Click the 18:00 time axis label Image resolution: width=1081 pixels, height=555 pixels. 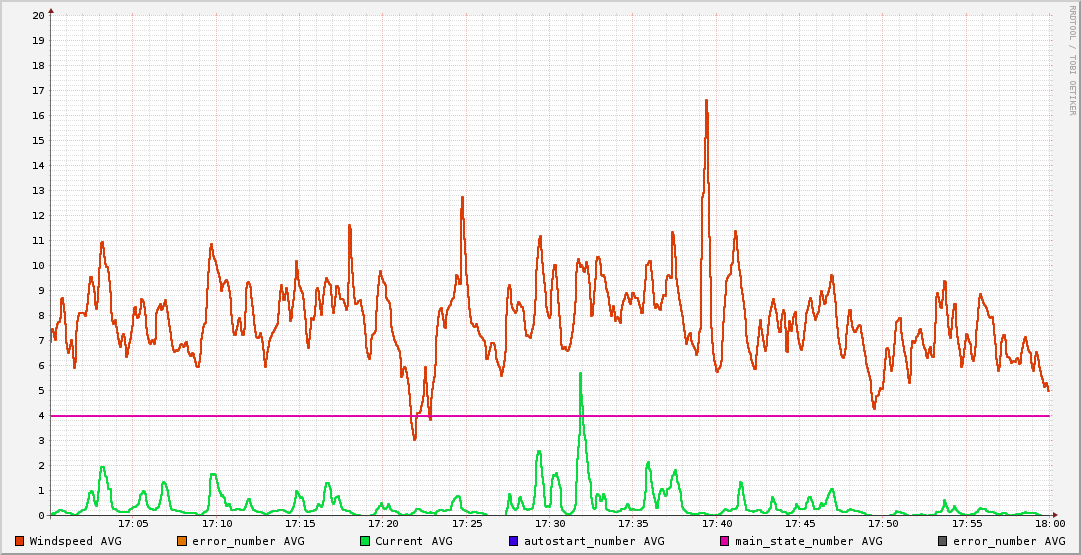pos(1049,523)
